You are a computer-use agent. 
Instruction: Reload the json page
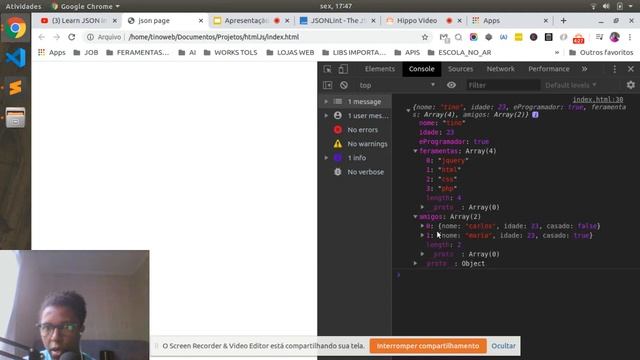[x=72, y=37]
